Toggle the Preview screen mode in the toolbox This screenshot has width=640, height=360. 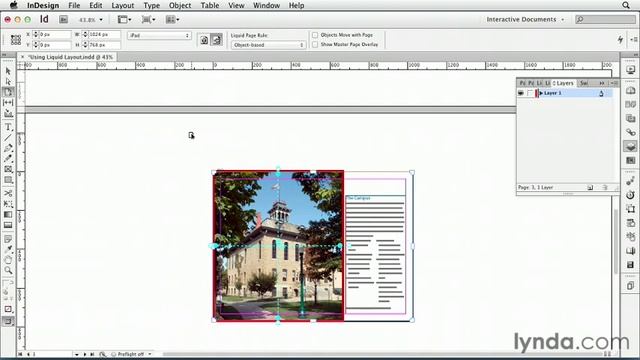click(x=8, y=321)
